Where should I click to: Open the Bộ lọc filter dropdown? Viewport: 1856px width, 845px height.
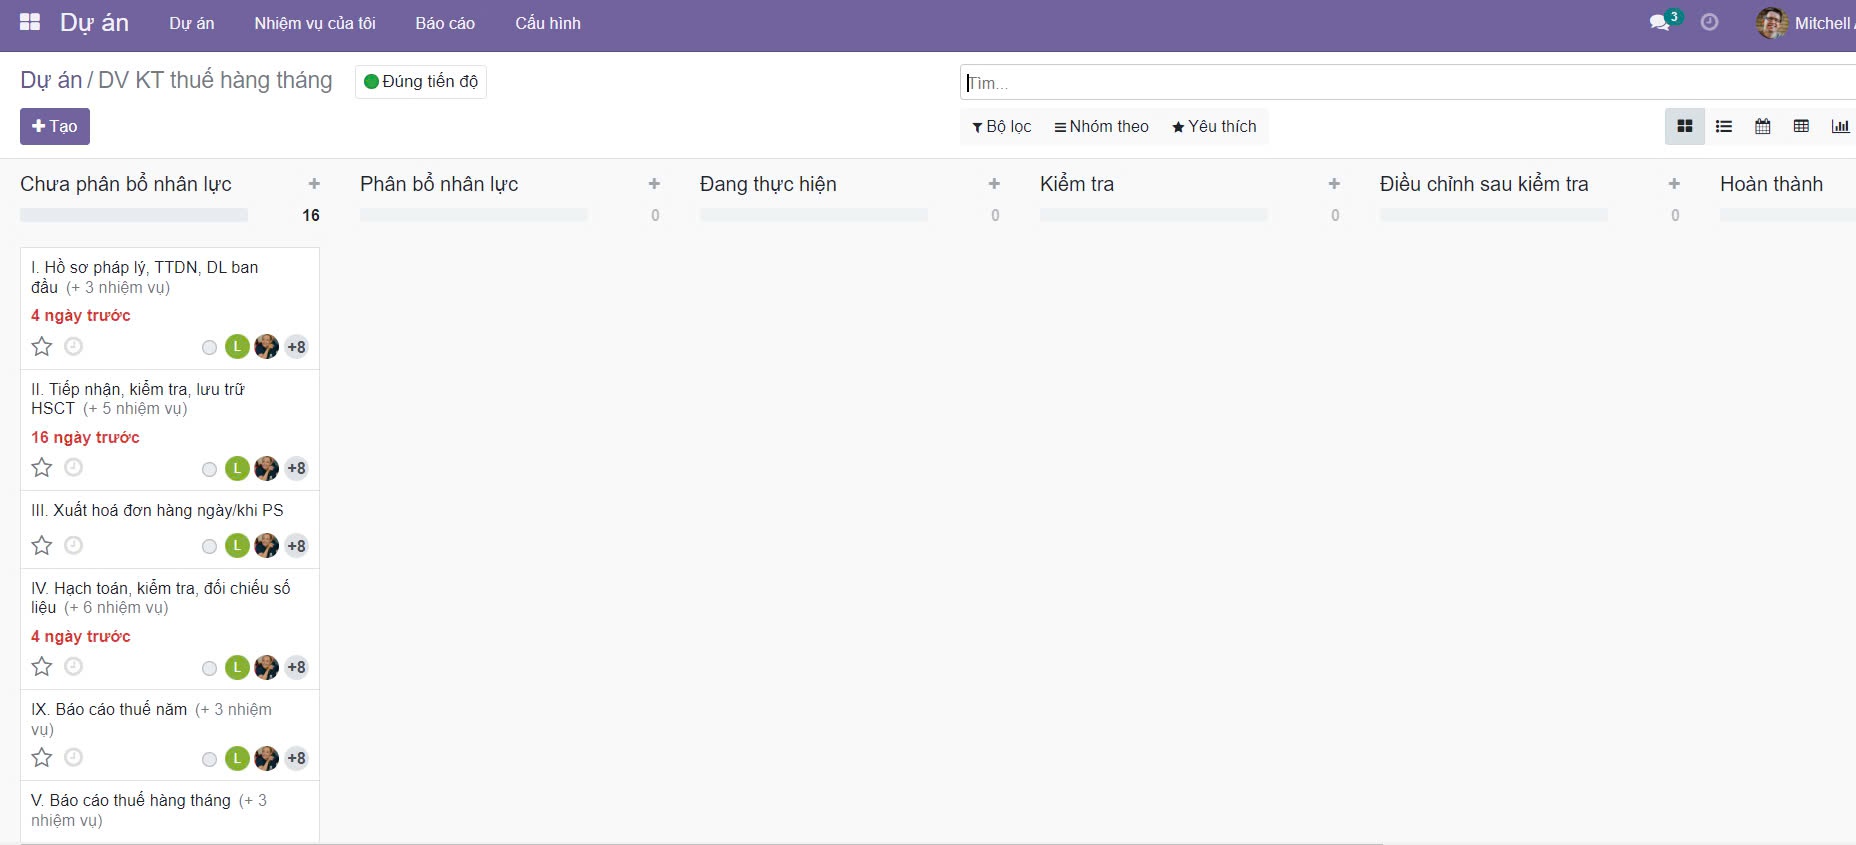click(1001, 127)
